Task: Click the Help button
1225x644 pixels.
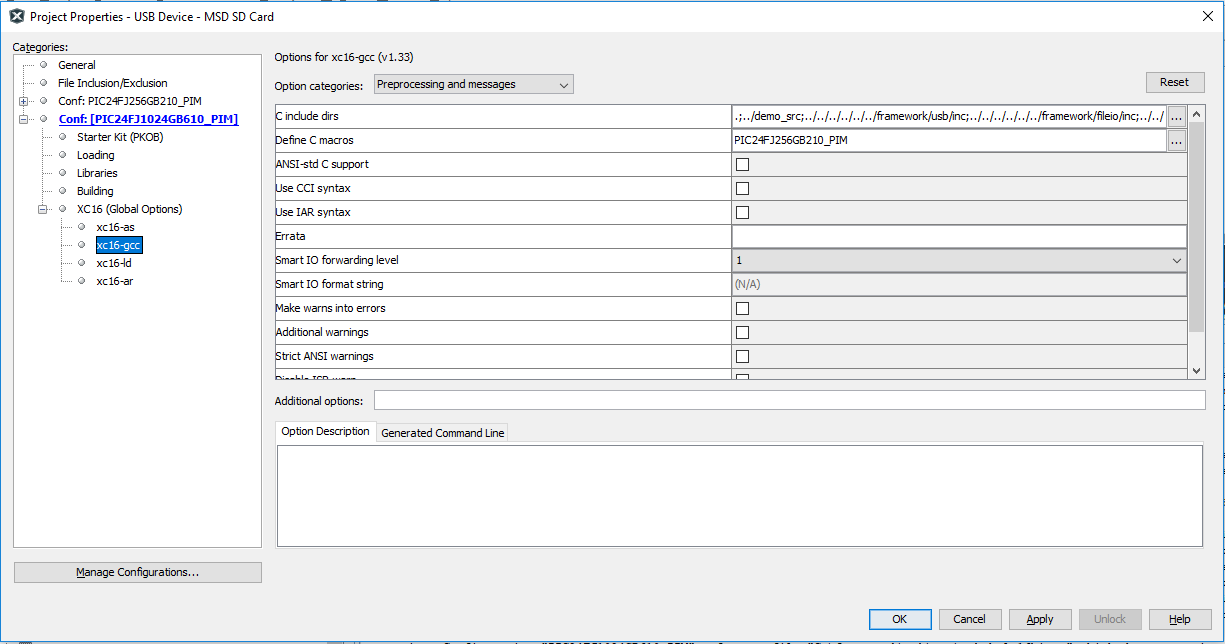Action: point(1180,619)
